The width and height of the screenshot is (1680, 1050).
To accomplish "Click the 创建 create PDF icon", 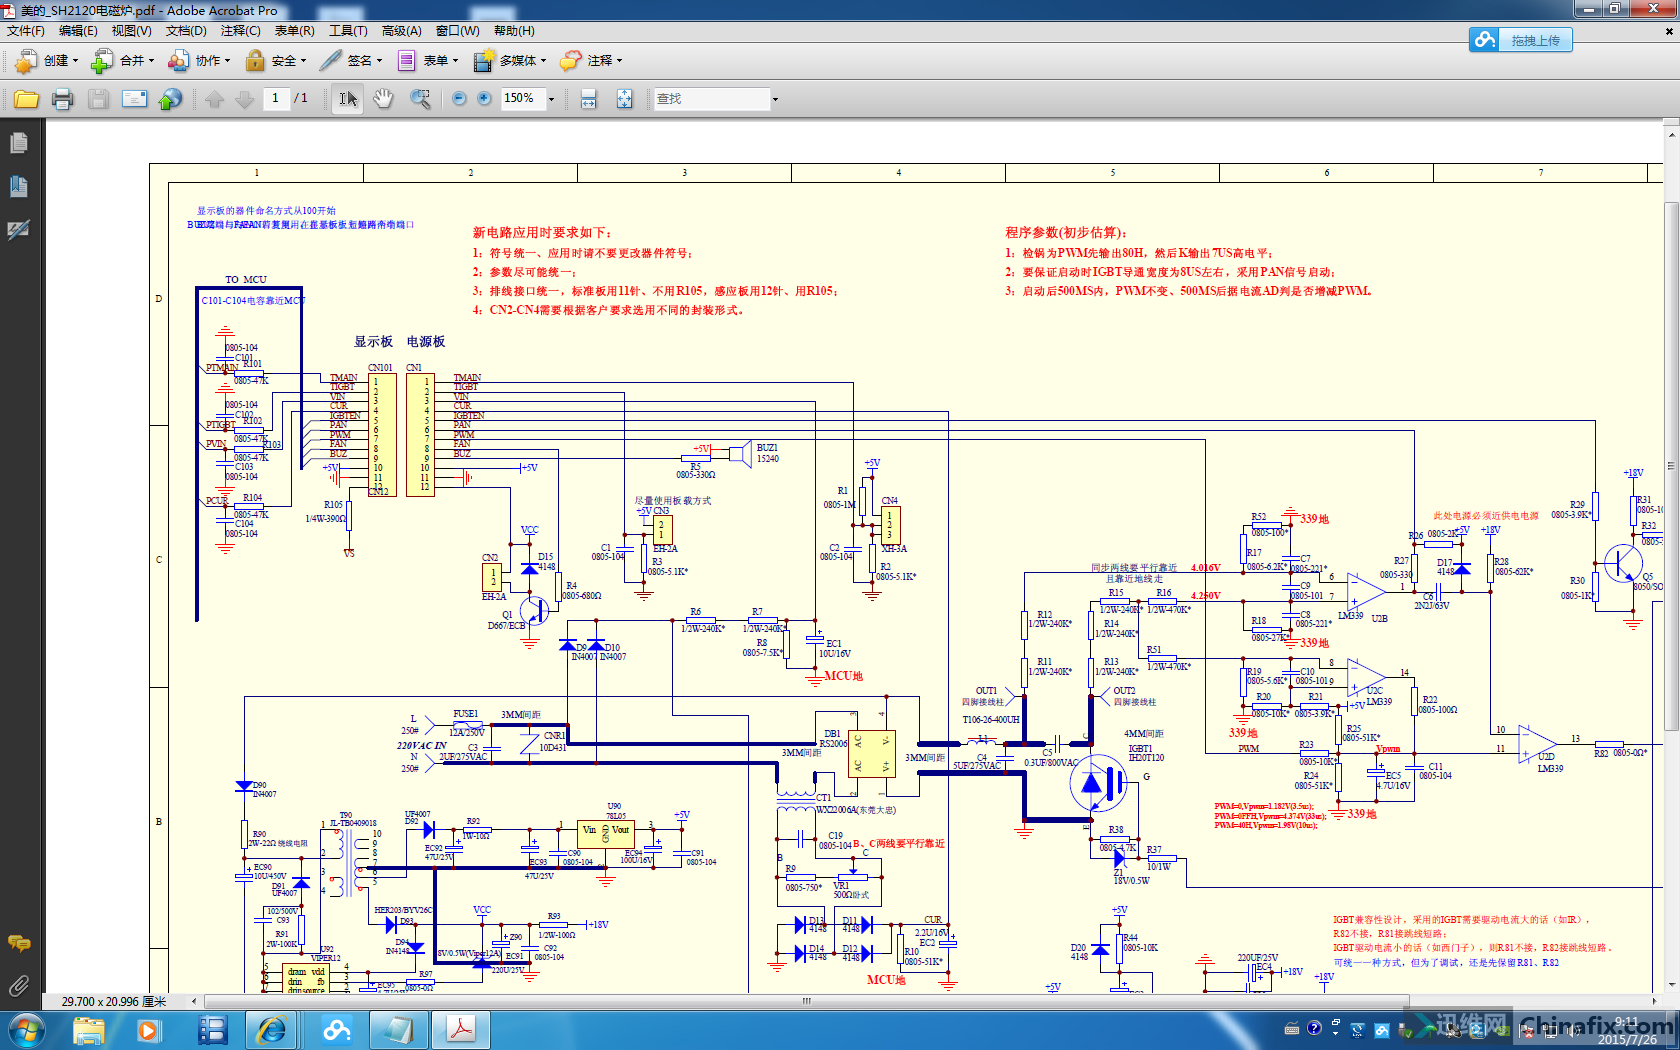I will point(26,61).
